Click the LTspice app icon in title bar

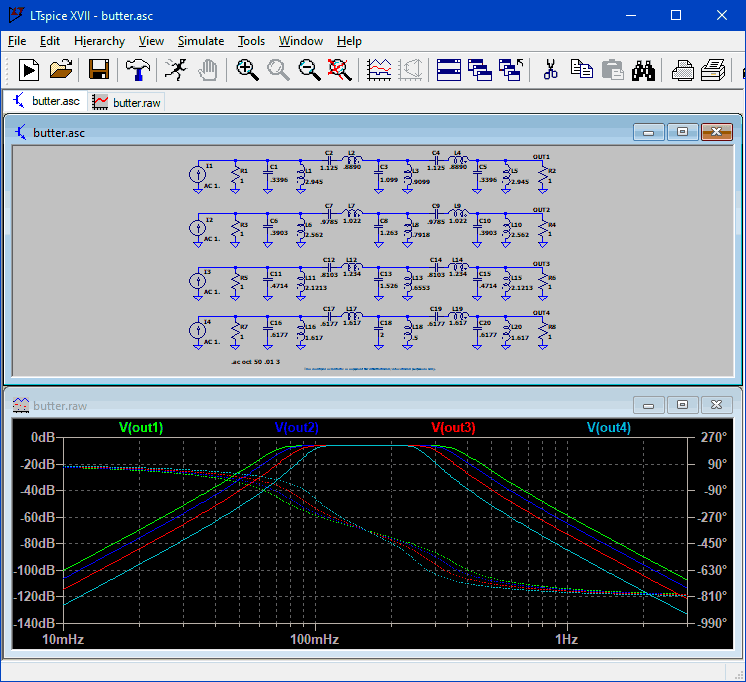coord(16,15)
